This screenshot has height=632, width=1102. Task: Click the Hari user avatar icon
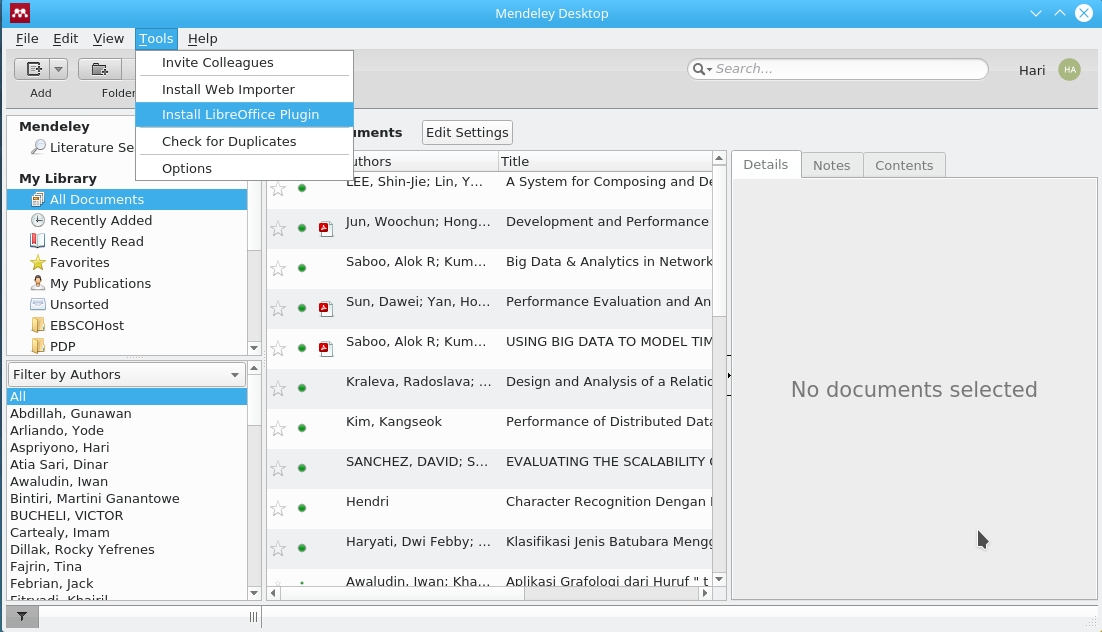(x=1069, y=69)
